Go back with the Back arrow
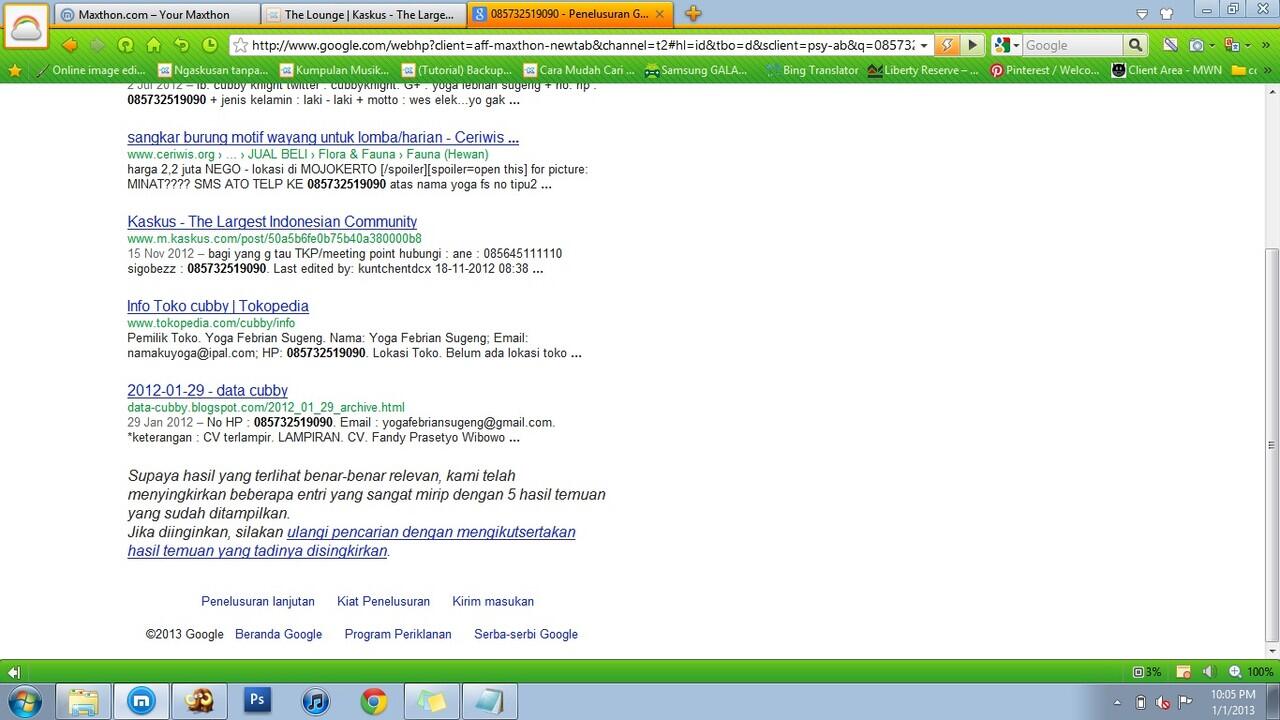This screenshot has height=720, width=1280. 69,45
